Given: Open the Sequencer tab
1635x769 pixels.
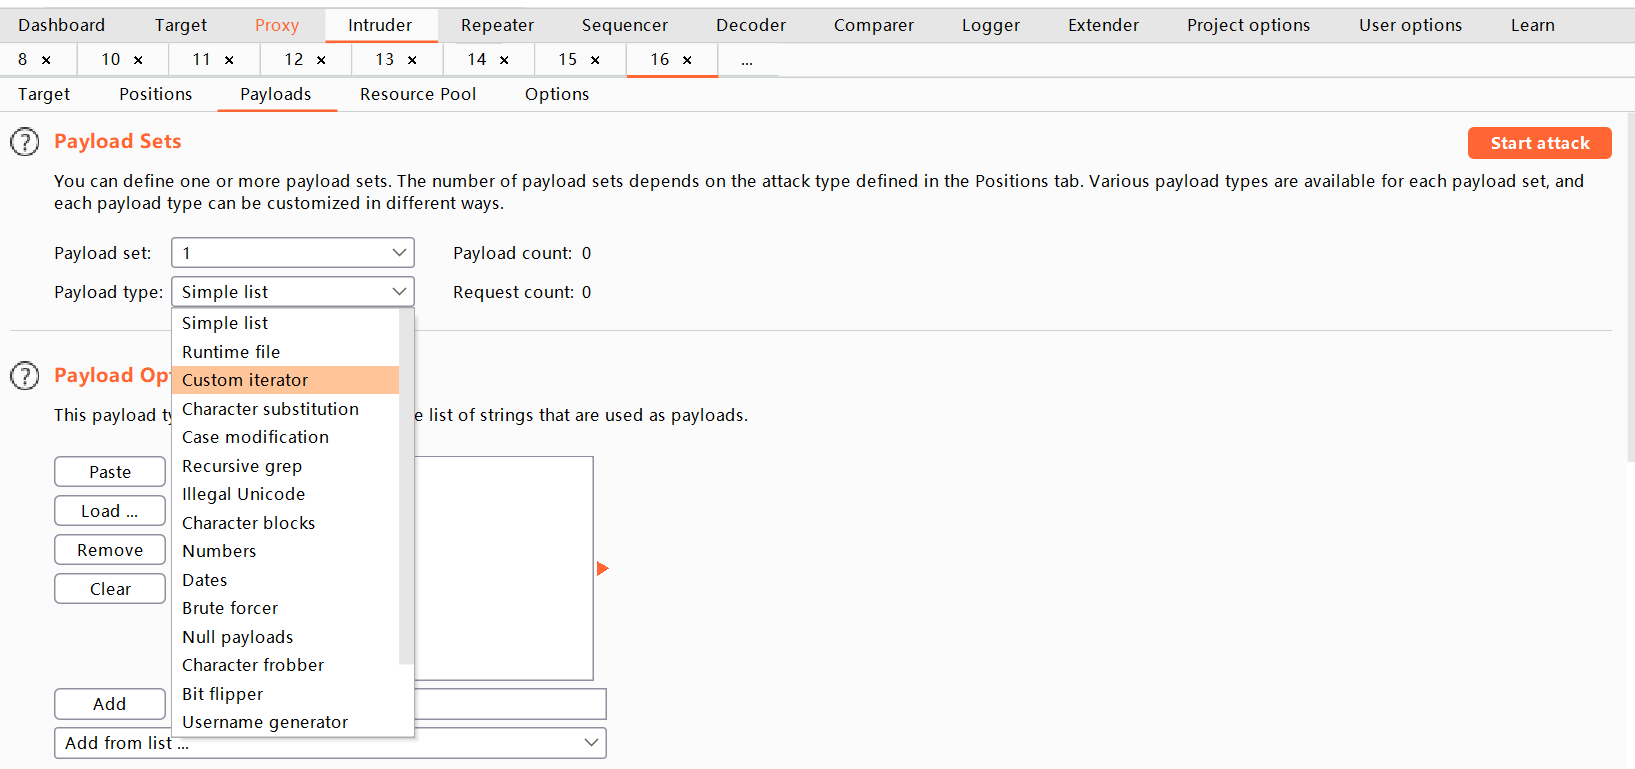Looking at the screenshot, I should point(625,25).
